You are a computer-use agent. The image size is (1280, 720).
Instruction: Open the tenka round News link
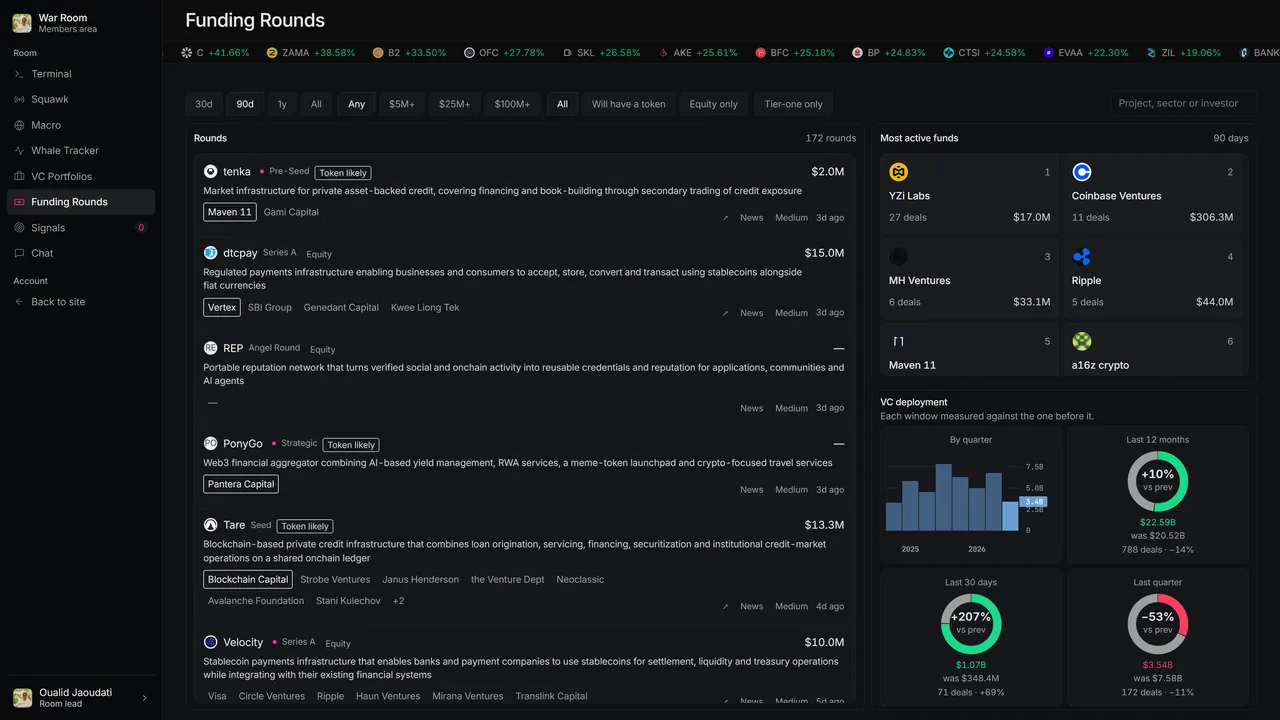(x=751, y=217)
